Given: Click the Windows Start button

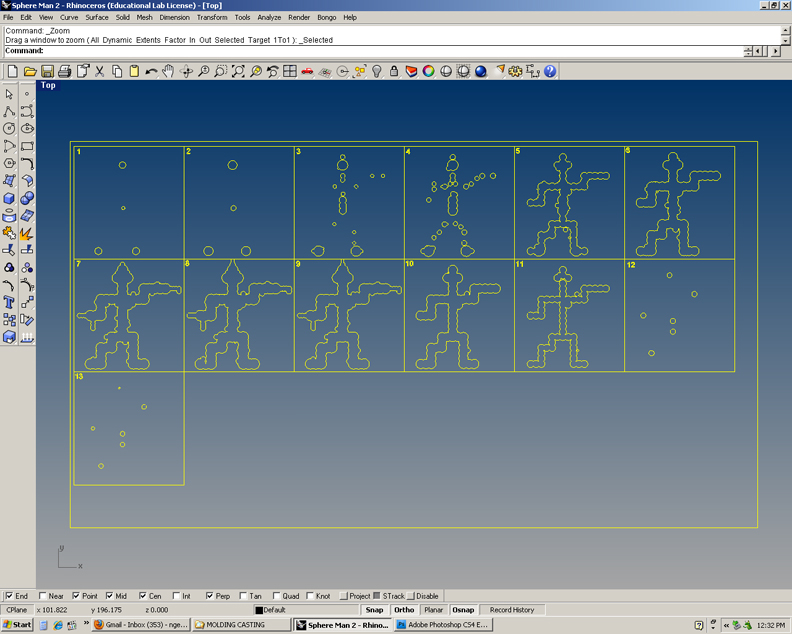Looking at the screenshot, I should (17, 625).
